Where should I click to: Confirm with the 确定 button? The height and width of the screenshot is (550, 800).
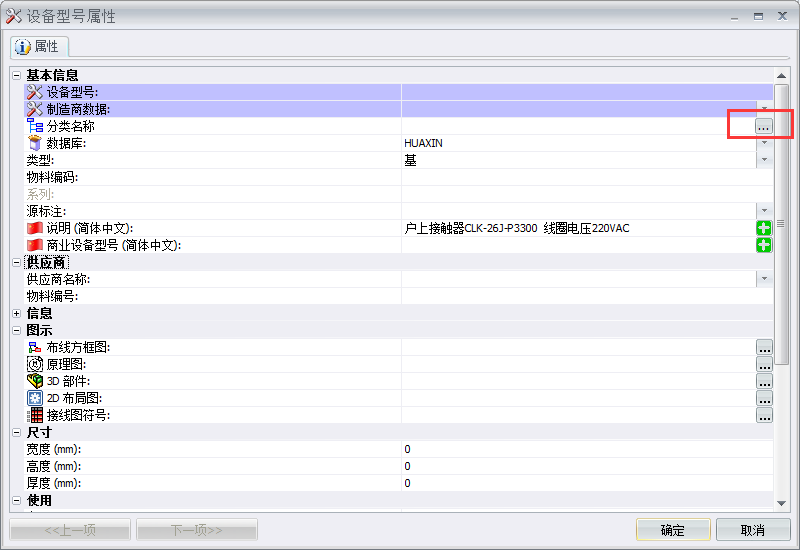(x=673, y=530)
